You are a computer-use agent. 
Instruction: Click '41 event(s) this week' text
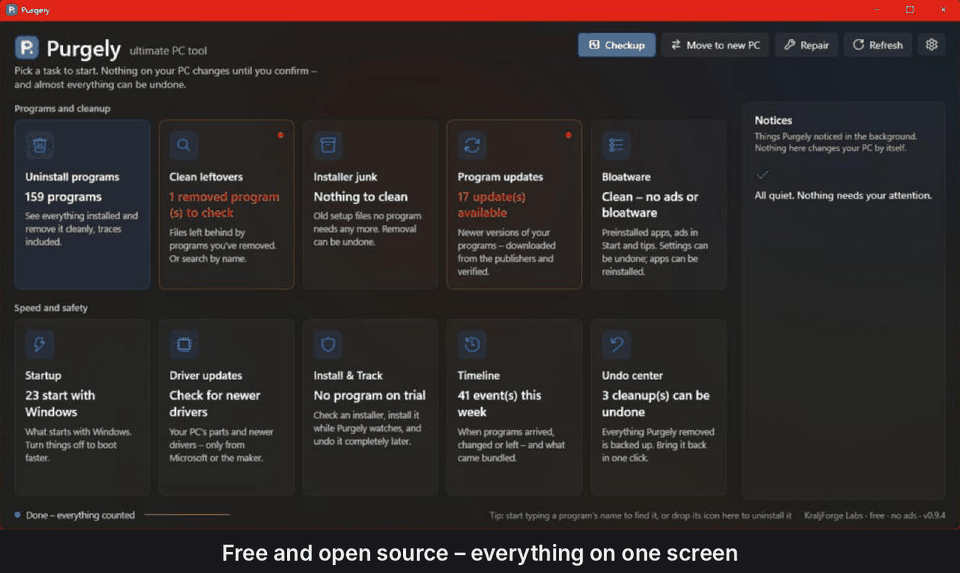(499, 403)
